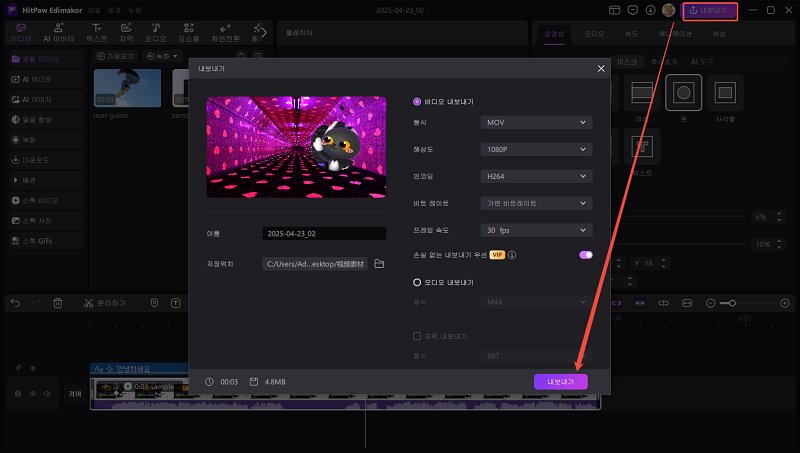Open the format dropdown showing MOV
The image size is (800, 453).
coord(536,122)
